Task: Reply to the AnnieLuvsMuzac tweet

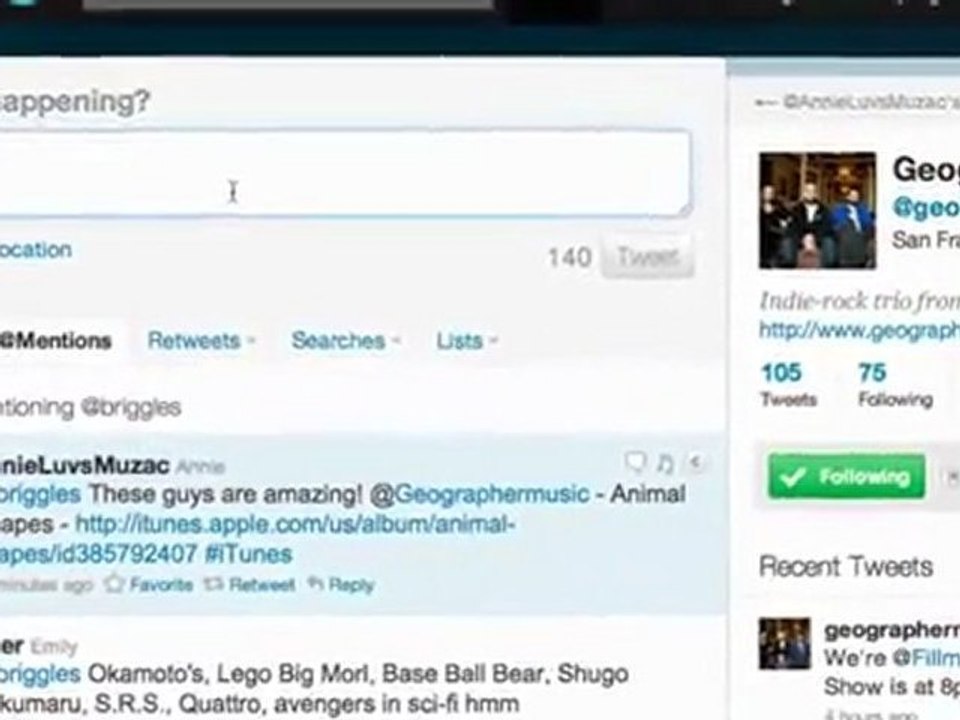Action: coord(340,584)
